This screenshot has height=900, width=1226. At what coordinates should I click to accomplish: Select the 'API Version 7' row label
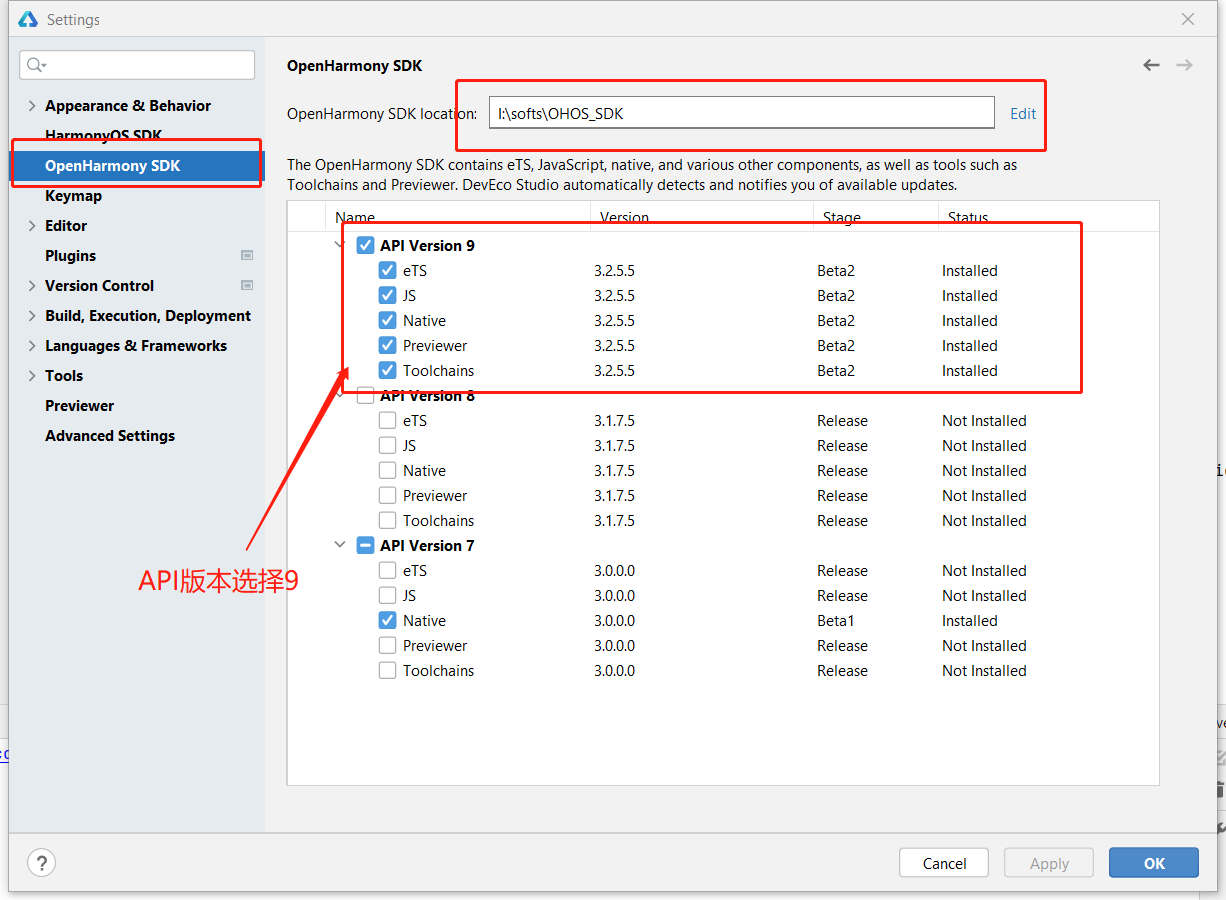coord(427,546)
